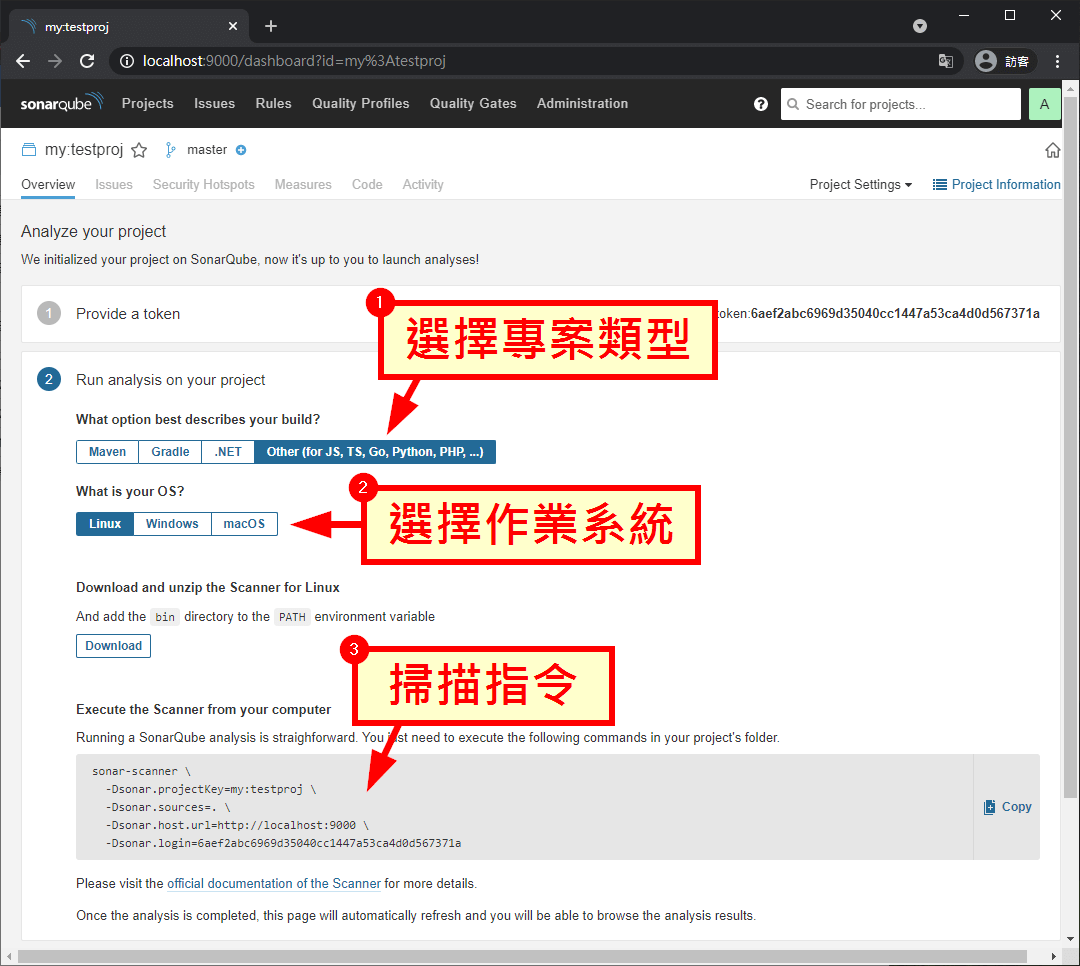Click the browser back arrow

point(23,61)
